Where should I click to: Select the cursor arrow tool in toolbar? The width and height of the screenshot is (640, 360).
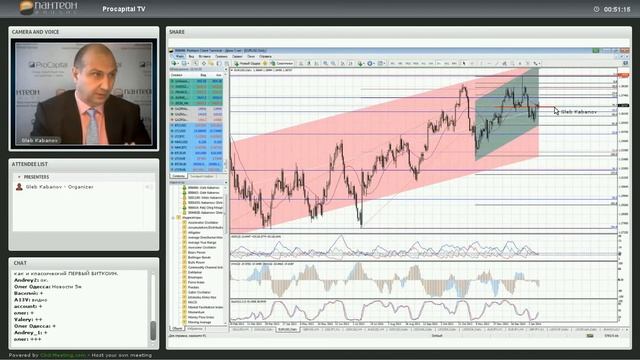click(464, 63)
